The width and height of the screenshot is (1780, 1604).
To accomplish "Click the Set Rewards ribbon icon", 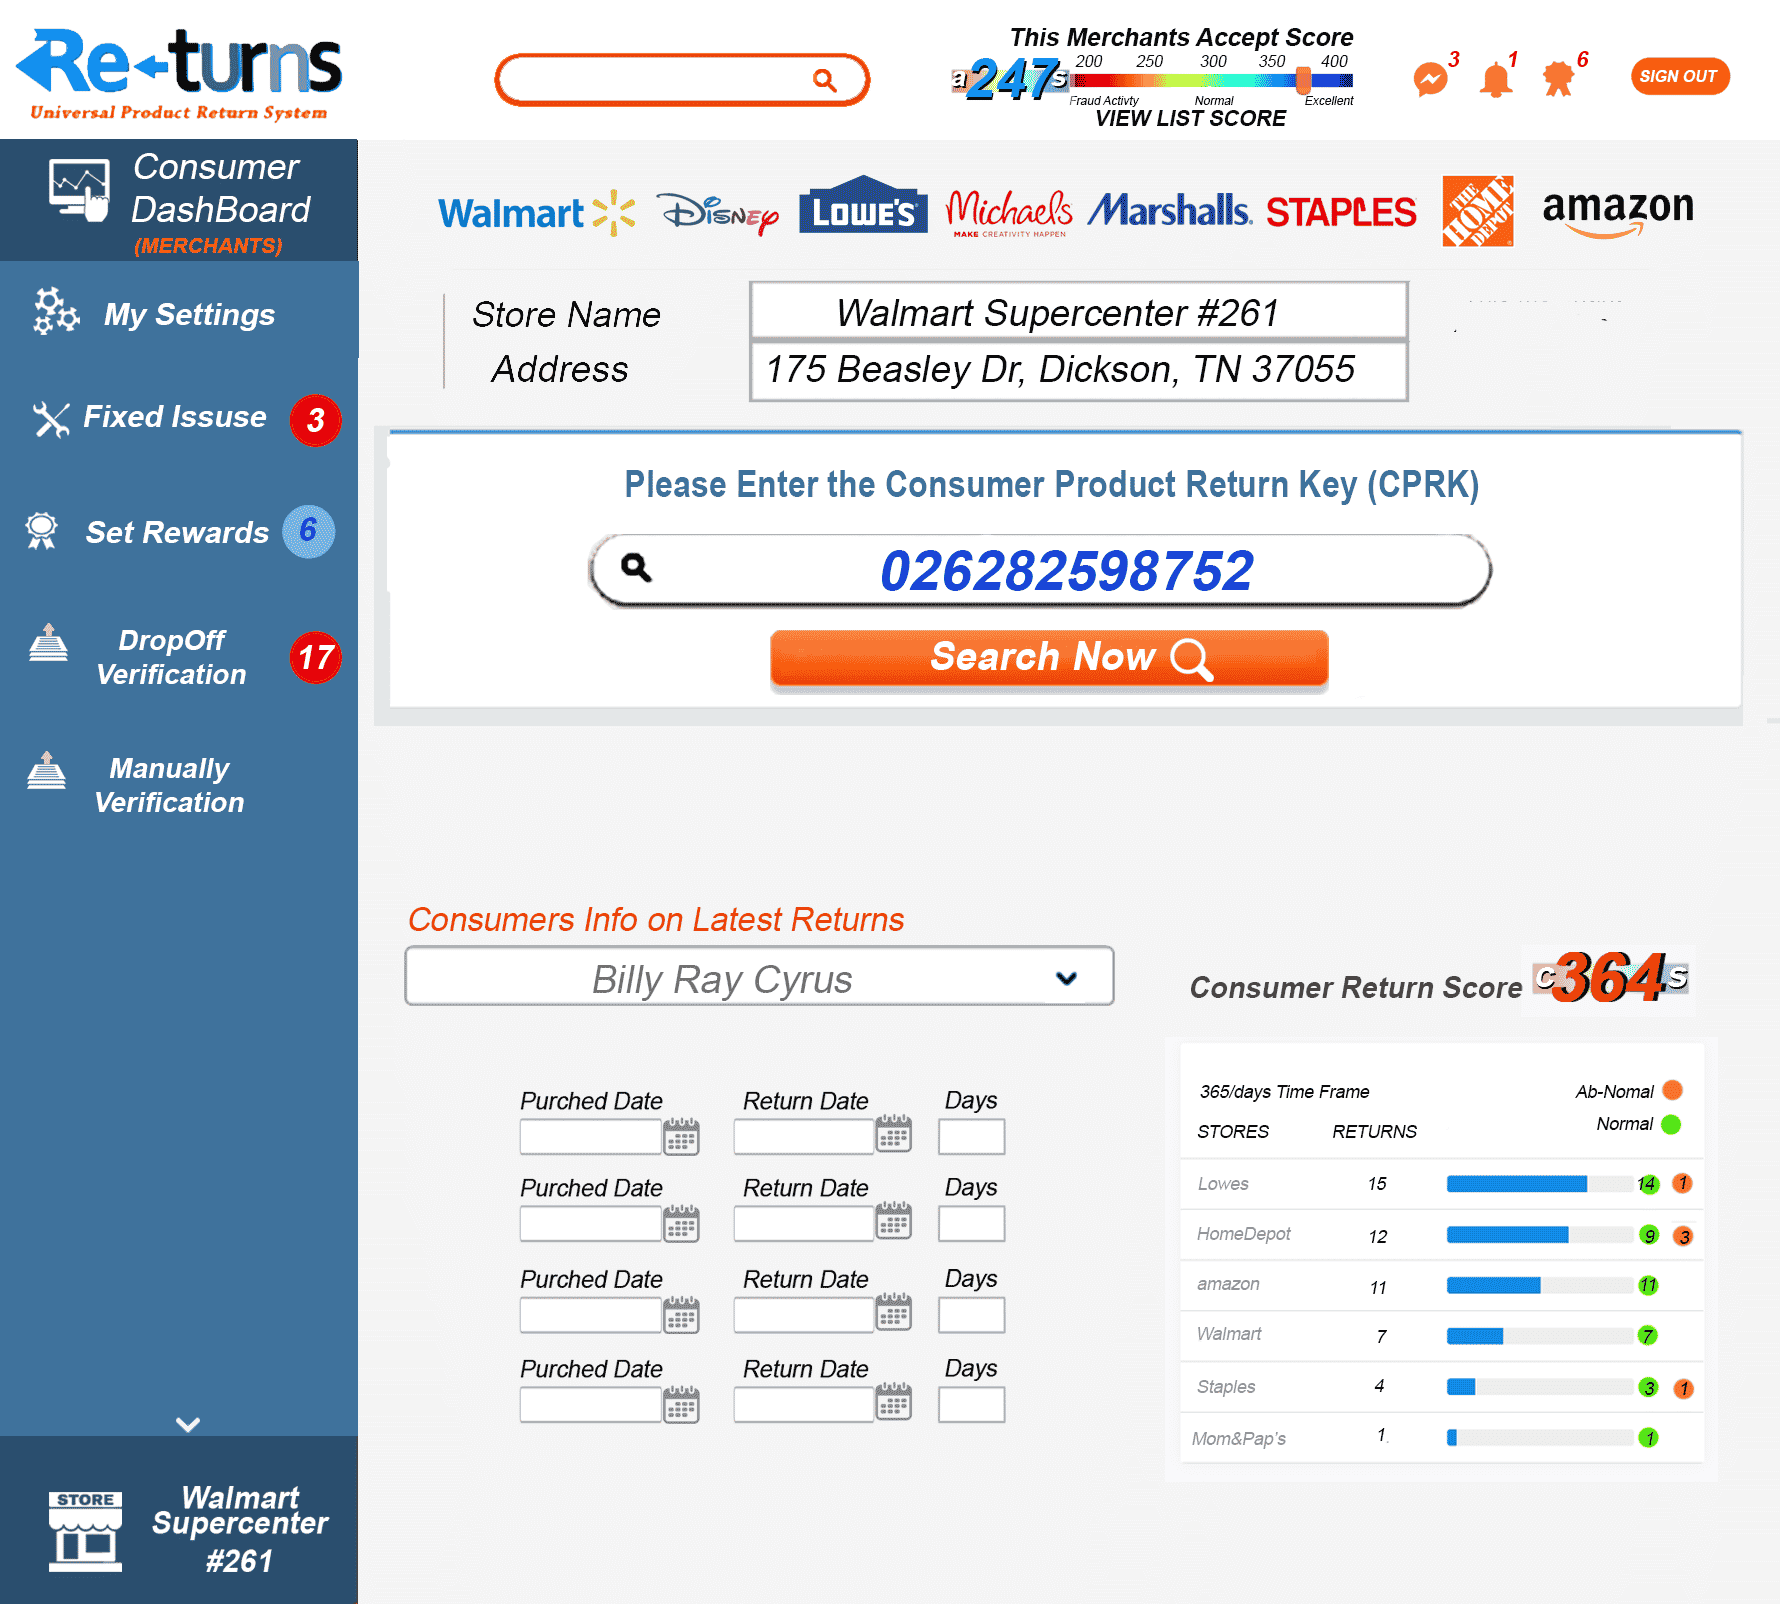I will click(x=41, y=531).
